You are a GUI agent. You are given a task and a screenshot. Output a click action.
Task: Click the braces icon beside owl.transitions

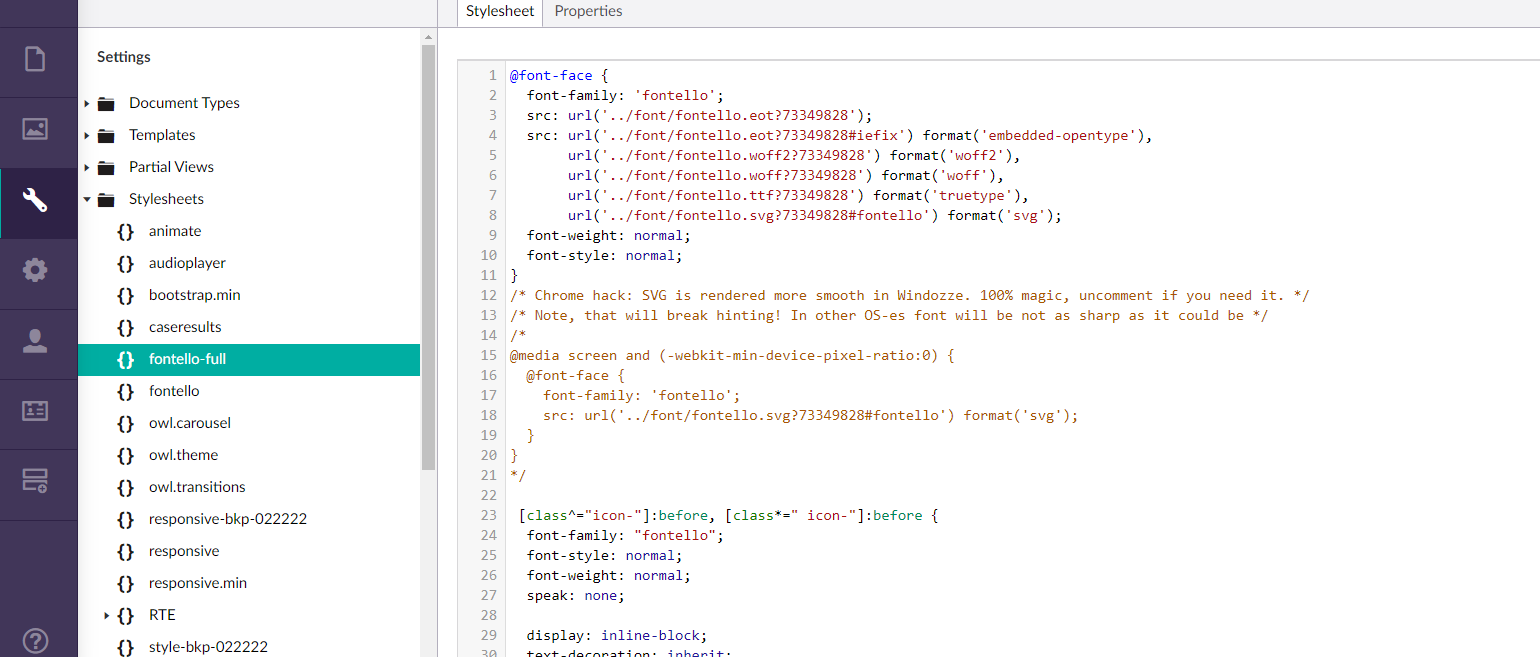coord(125,487)
